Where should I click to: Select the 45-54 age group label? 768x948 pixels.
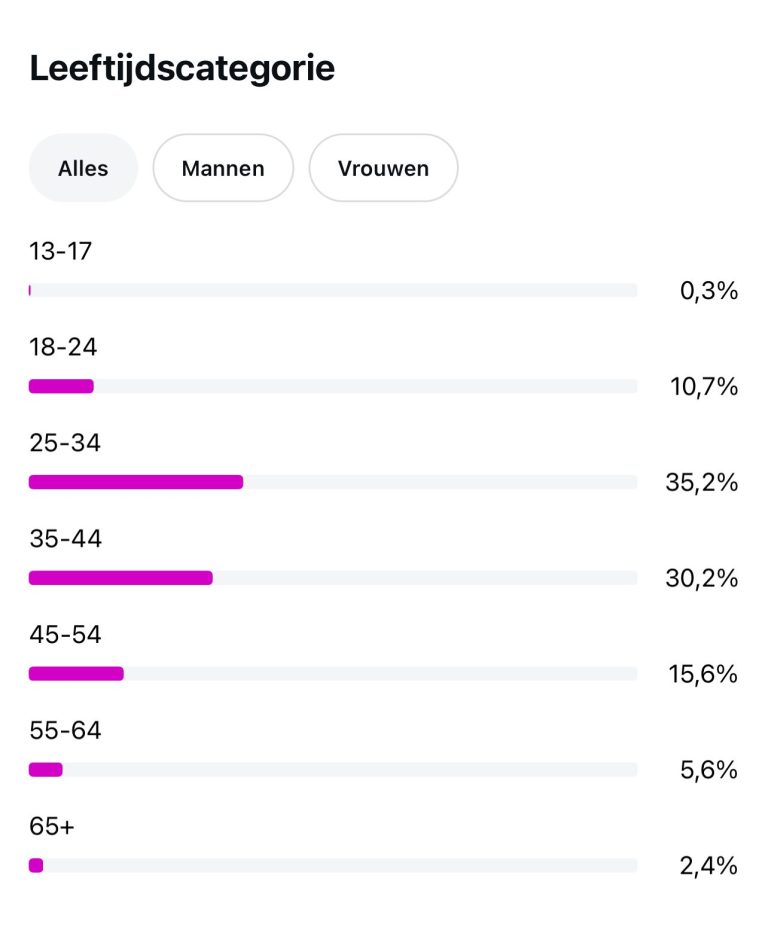pyautogui.click(x=66, y=635)
